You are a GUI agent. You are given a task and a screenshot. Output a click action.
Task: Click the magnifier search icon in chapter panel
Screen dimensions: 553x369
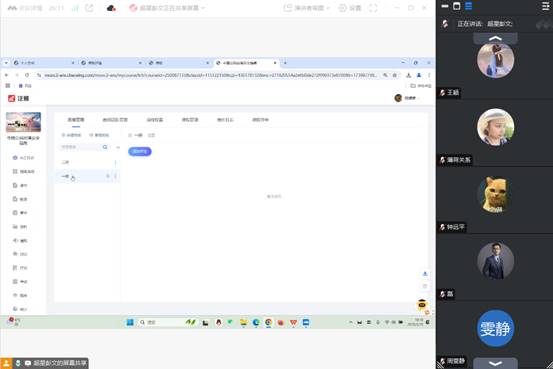click(x=105, y=147)
